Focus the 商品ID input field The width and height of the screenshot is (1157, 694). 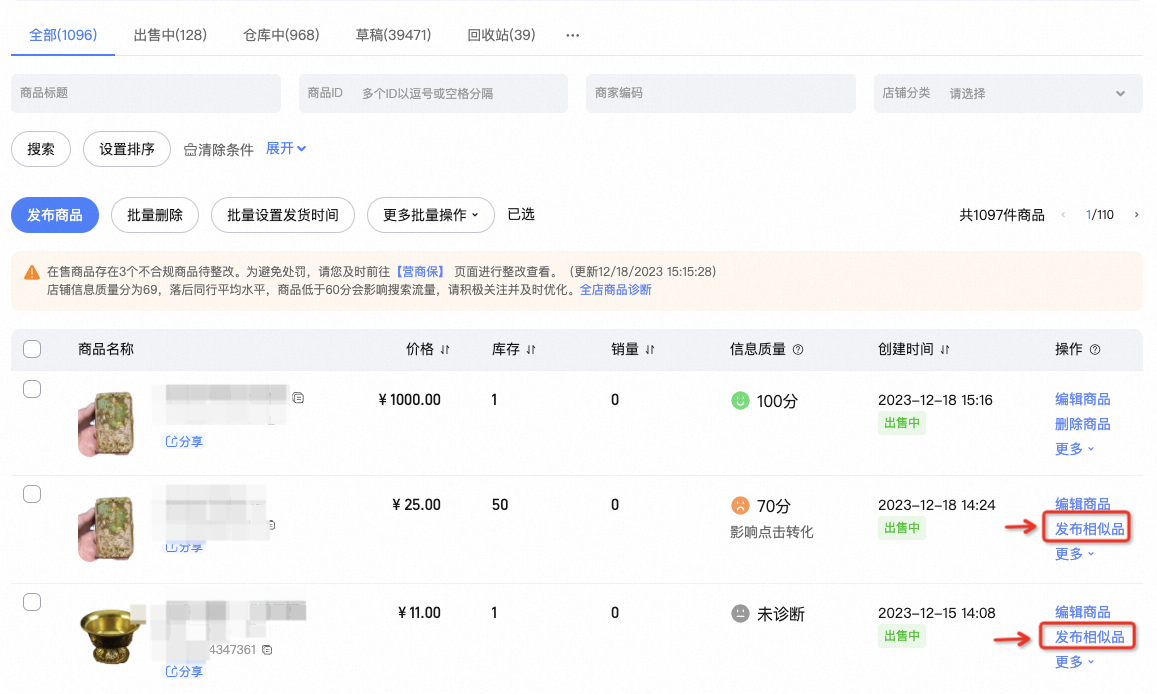pyautogui.click(x=433, y=93)
